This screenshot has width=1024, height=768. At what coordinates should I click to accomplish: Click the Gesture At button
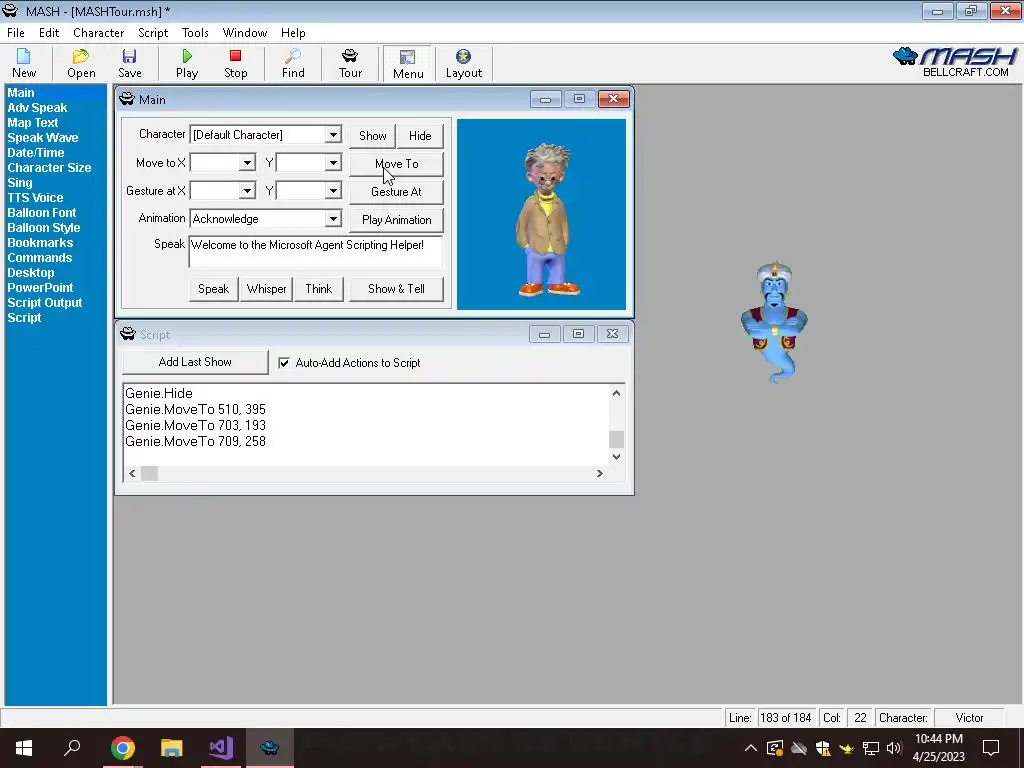396,192
